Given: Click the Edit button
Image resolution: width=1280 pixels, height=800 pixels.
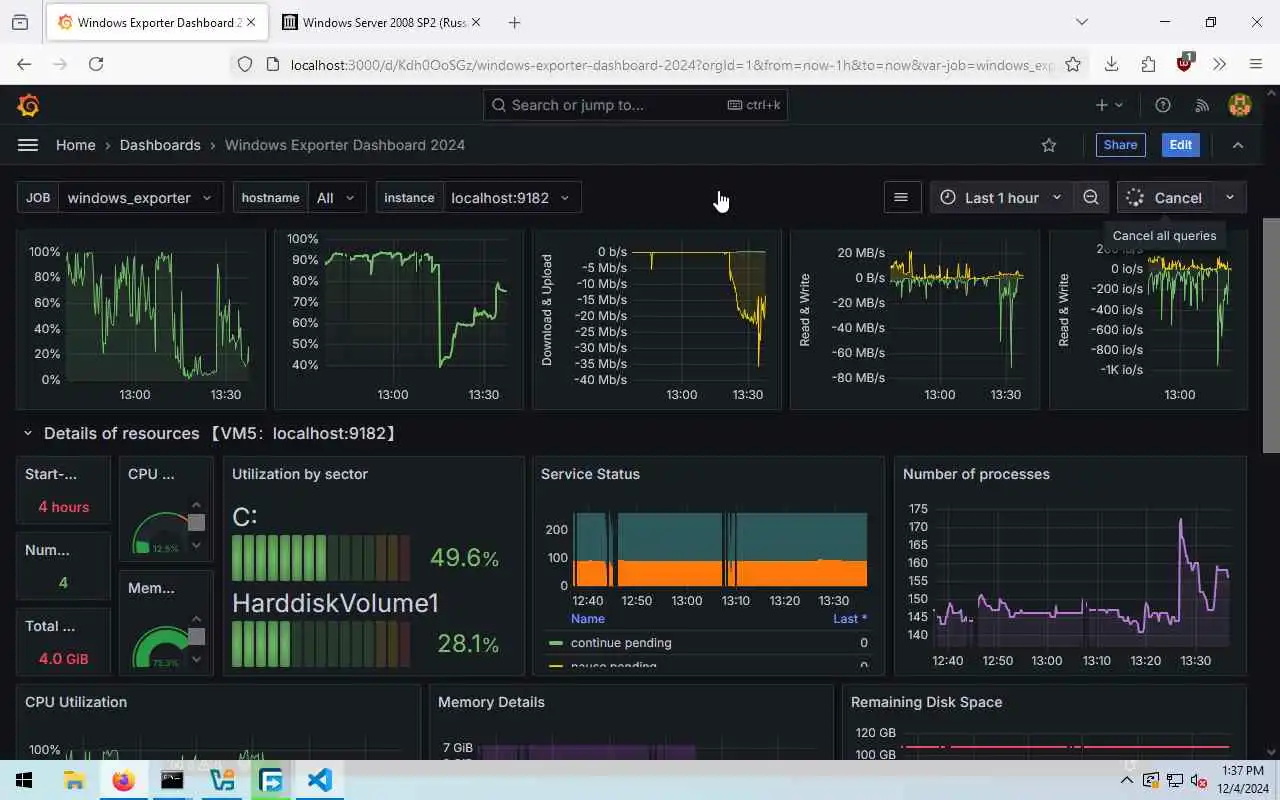Looking at the screenshot, I should (x=1181, y=145).
